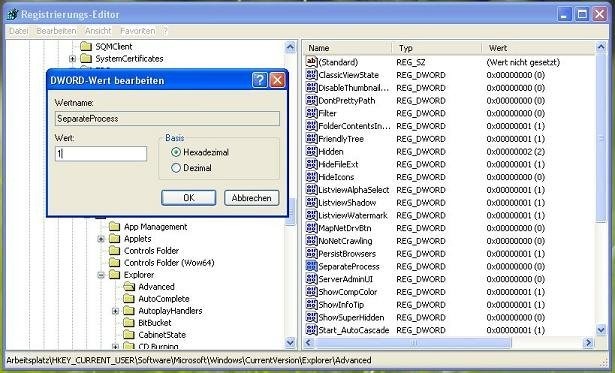Sort values by the Typ column header
Screen dimensions: 615x373
(x=437, y=48)
